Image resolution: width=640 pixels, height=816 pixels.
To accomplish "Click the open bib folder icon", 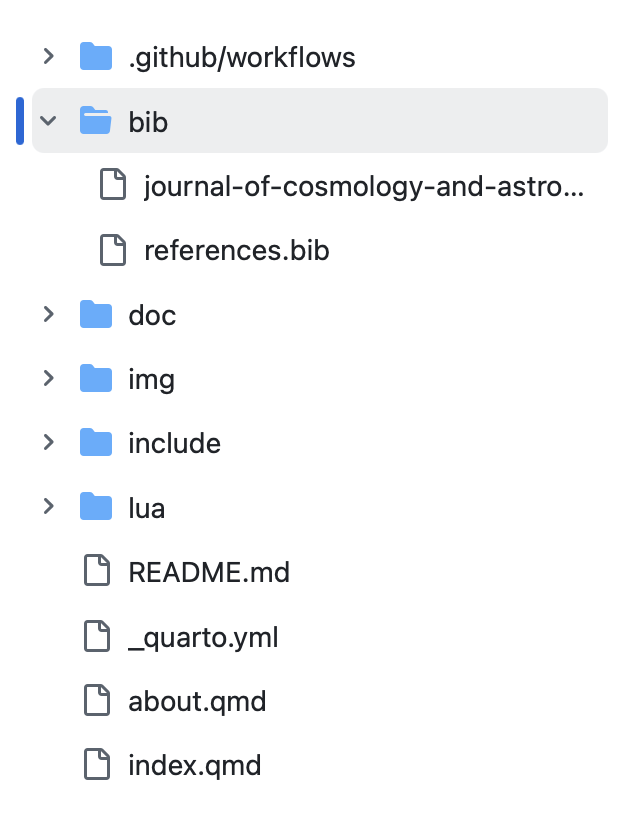I will (x=96, y=122).
